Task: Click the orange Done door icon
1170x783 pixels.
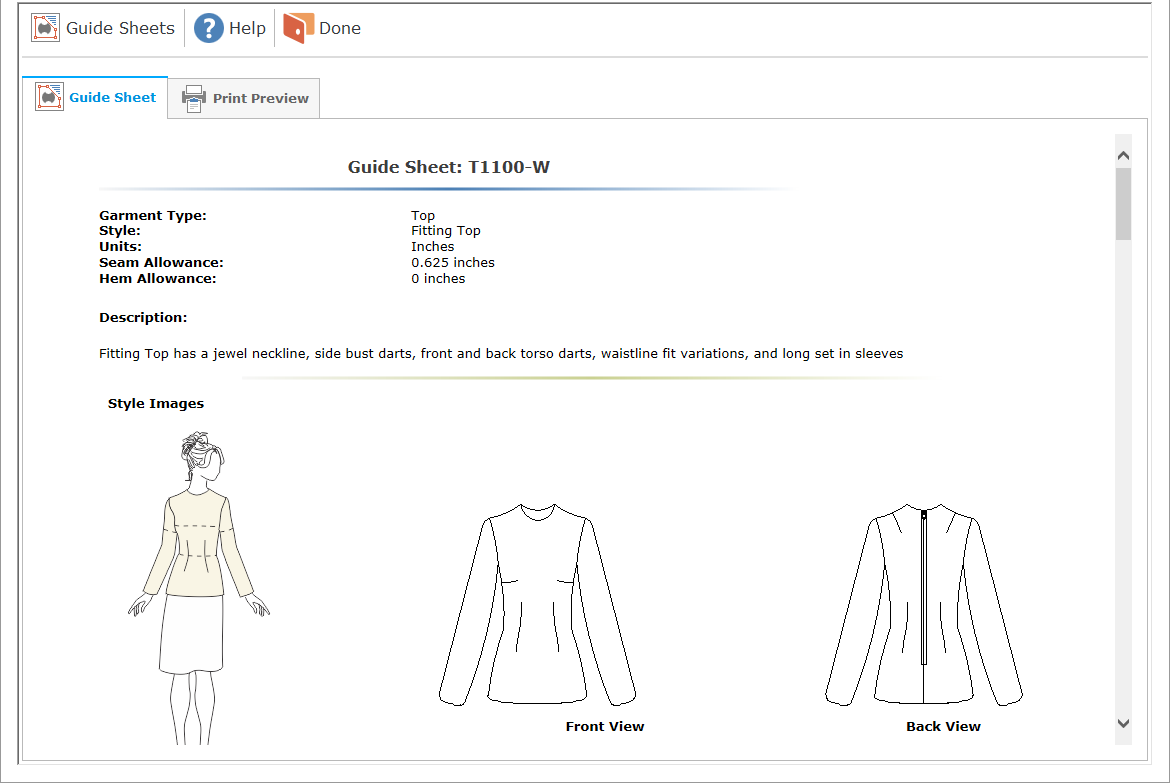Action: [x=298, y=28]
